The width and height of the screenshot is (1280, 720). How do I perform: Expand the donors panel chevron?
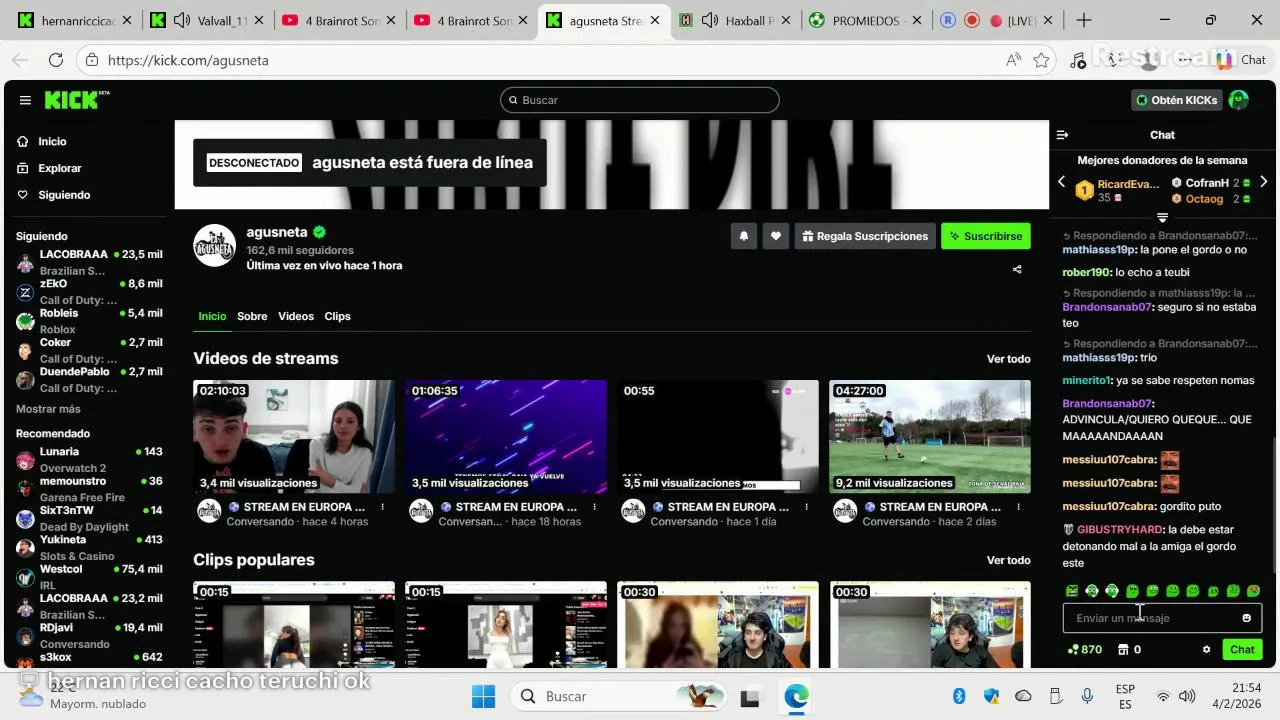[x=1162, y=218]
